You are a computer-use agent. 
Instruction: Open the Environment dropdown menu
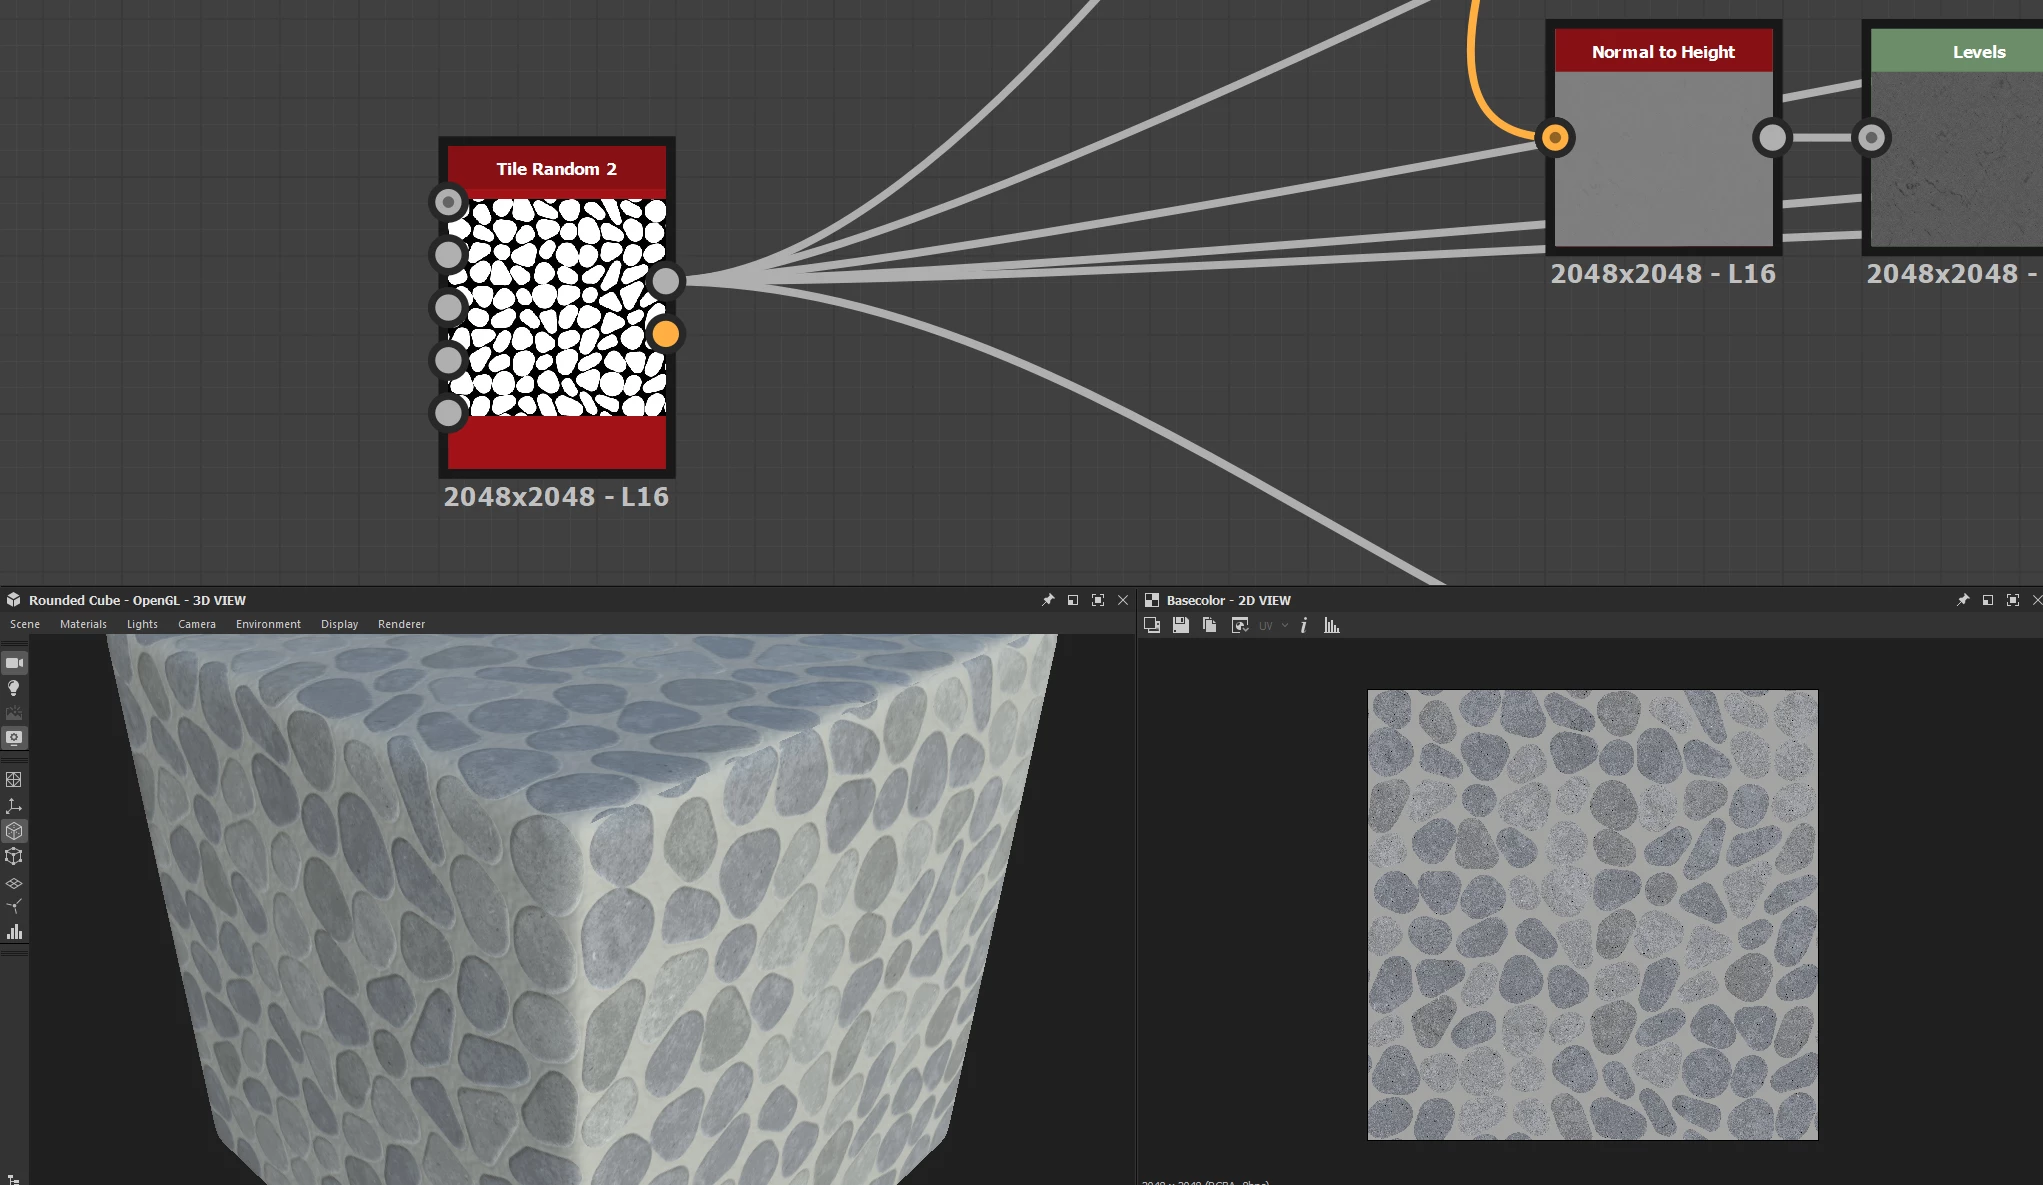[x=268, y=624]
